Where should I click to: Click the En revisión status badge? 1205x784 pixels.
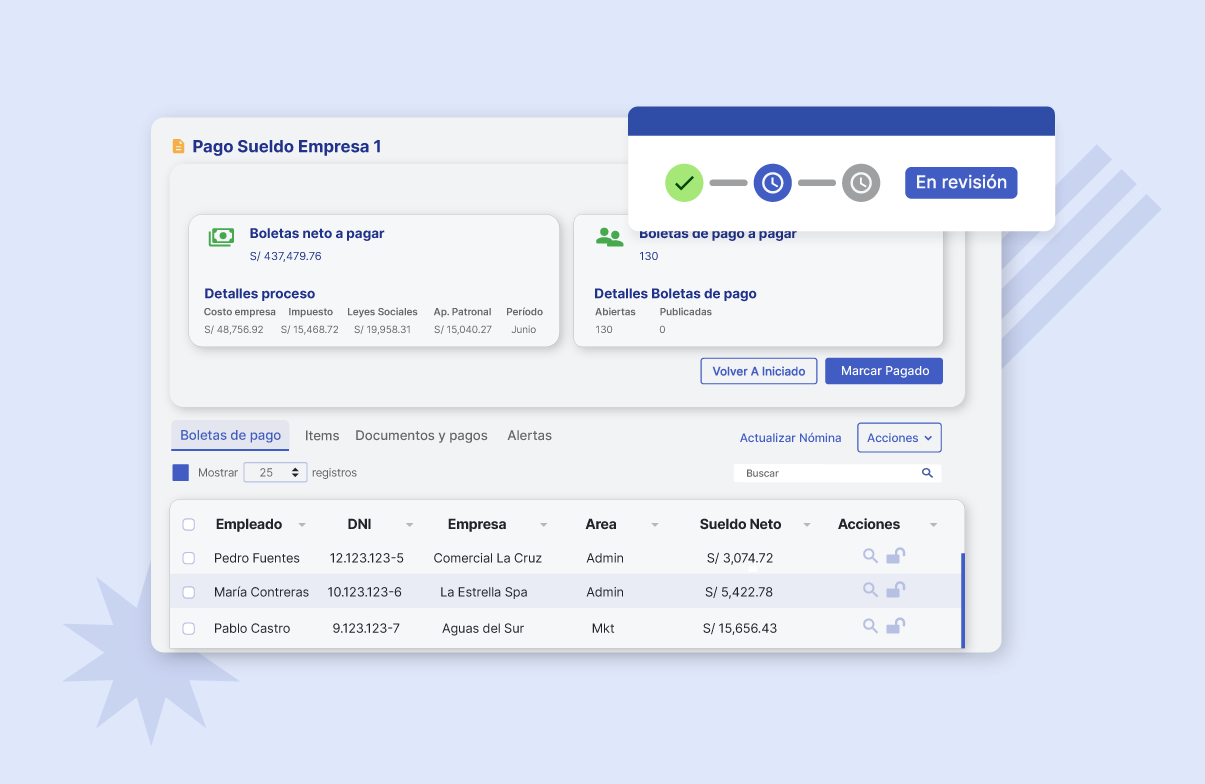(x=961, y=183)
